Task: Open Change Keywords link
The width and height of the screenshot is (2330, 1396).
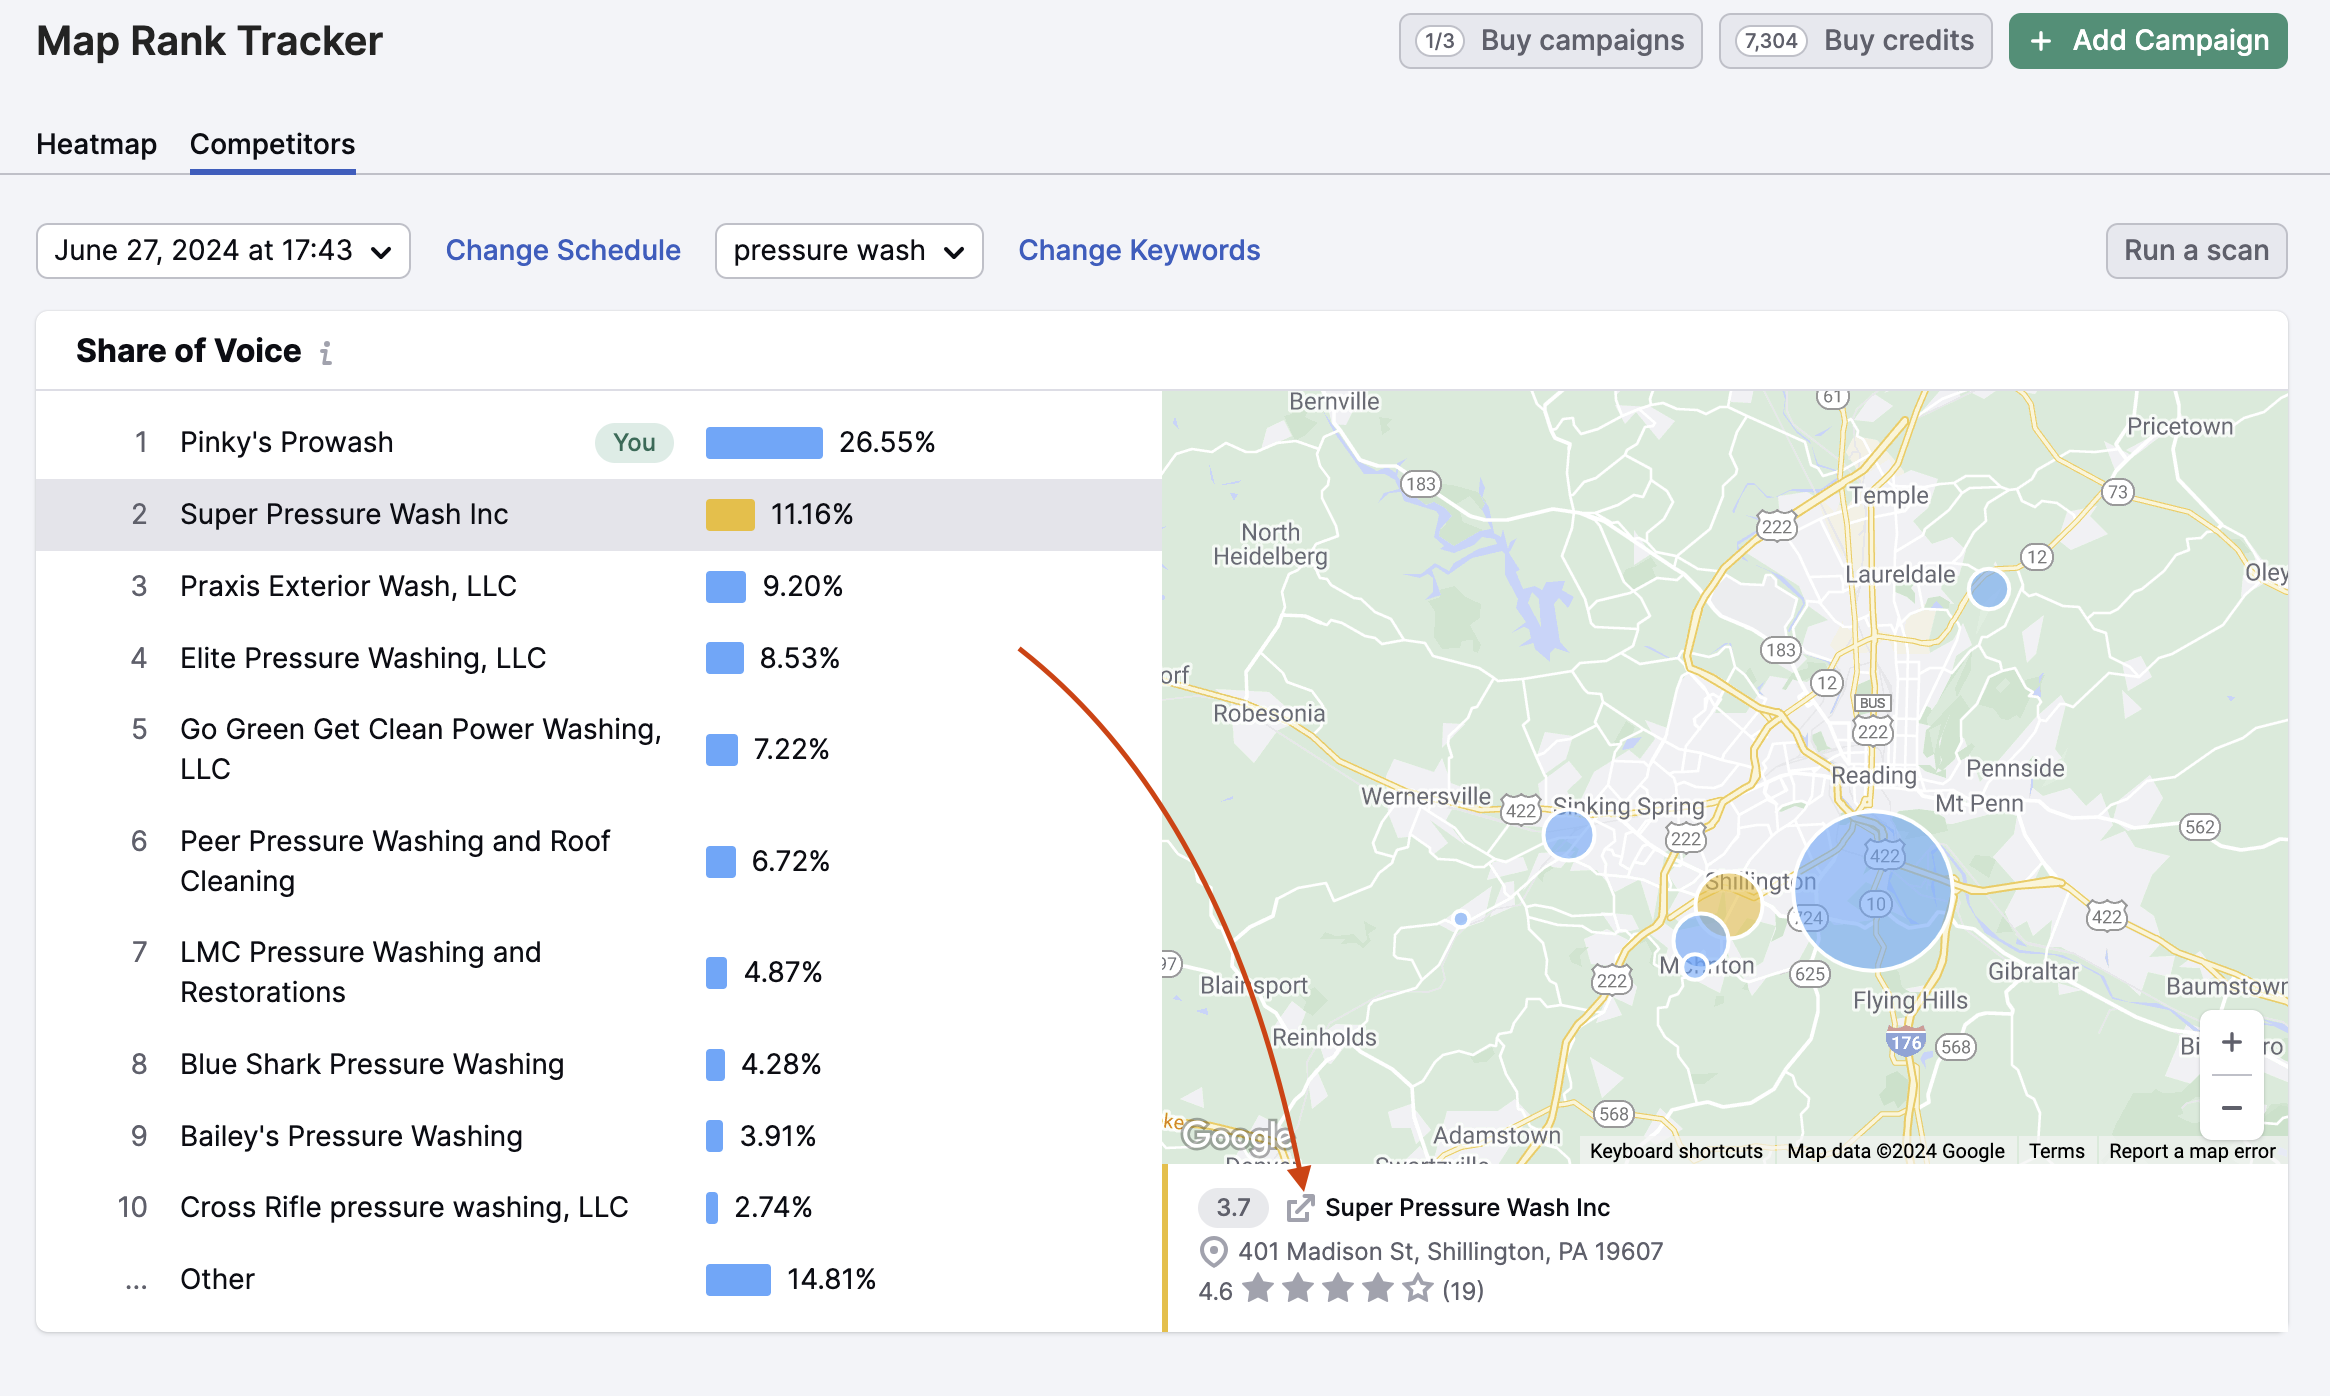Action: (x=1139, y=250)
